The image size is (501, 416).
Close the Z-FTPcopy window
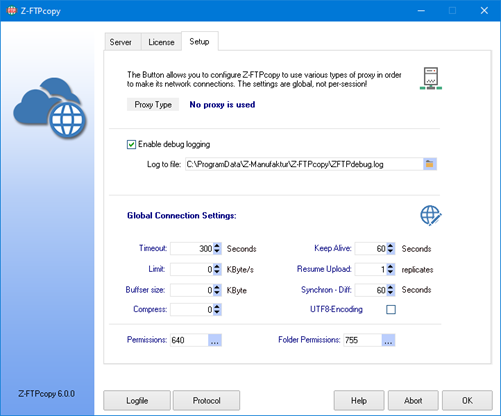tap(484, 11)
